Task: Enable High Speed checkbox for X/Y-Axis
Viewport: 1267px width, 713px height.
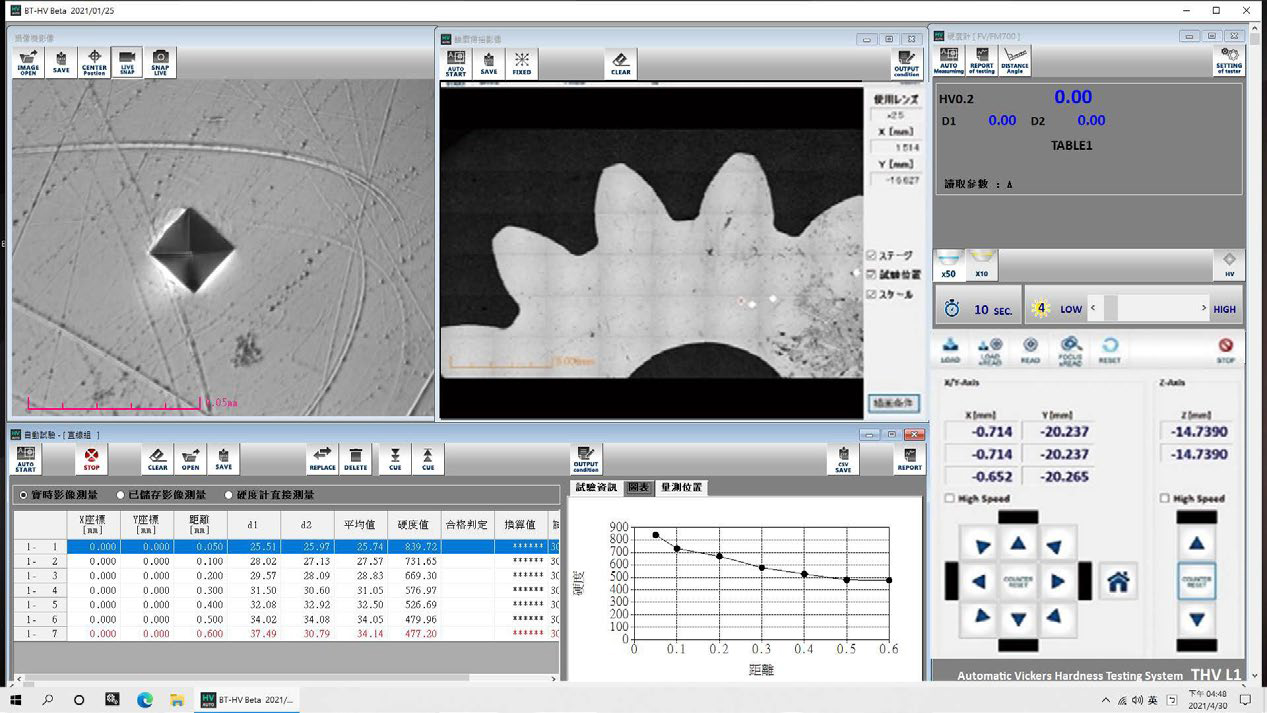Action: tap(950, 498)
